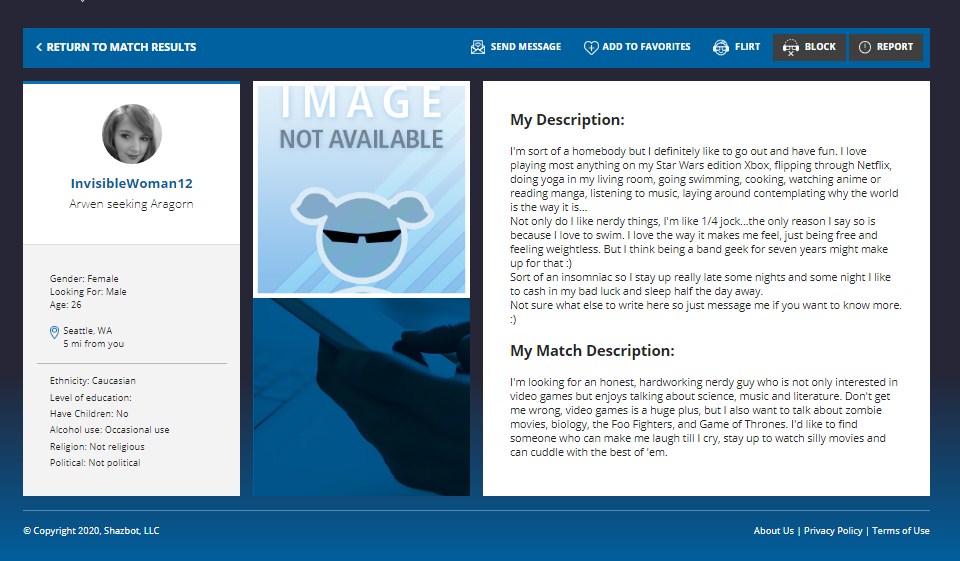
Task: Click the envelope icon for Send Message
Action: [x=478, y=47]
